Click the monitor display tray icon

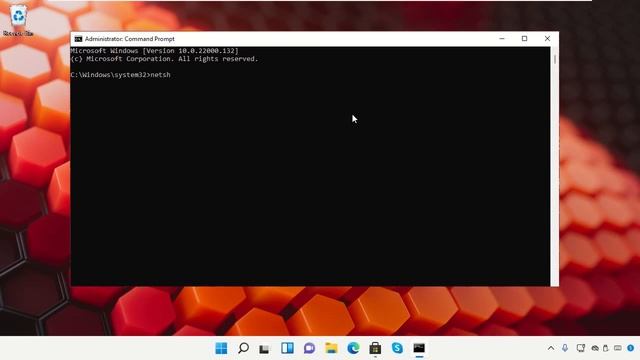coord(580,348)
